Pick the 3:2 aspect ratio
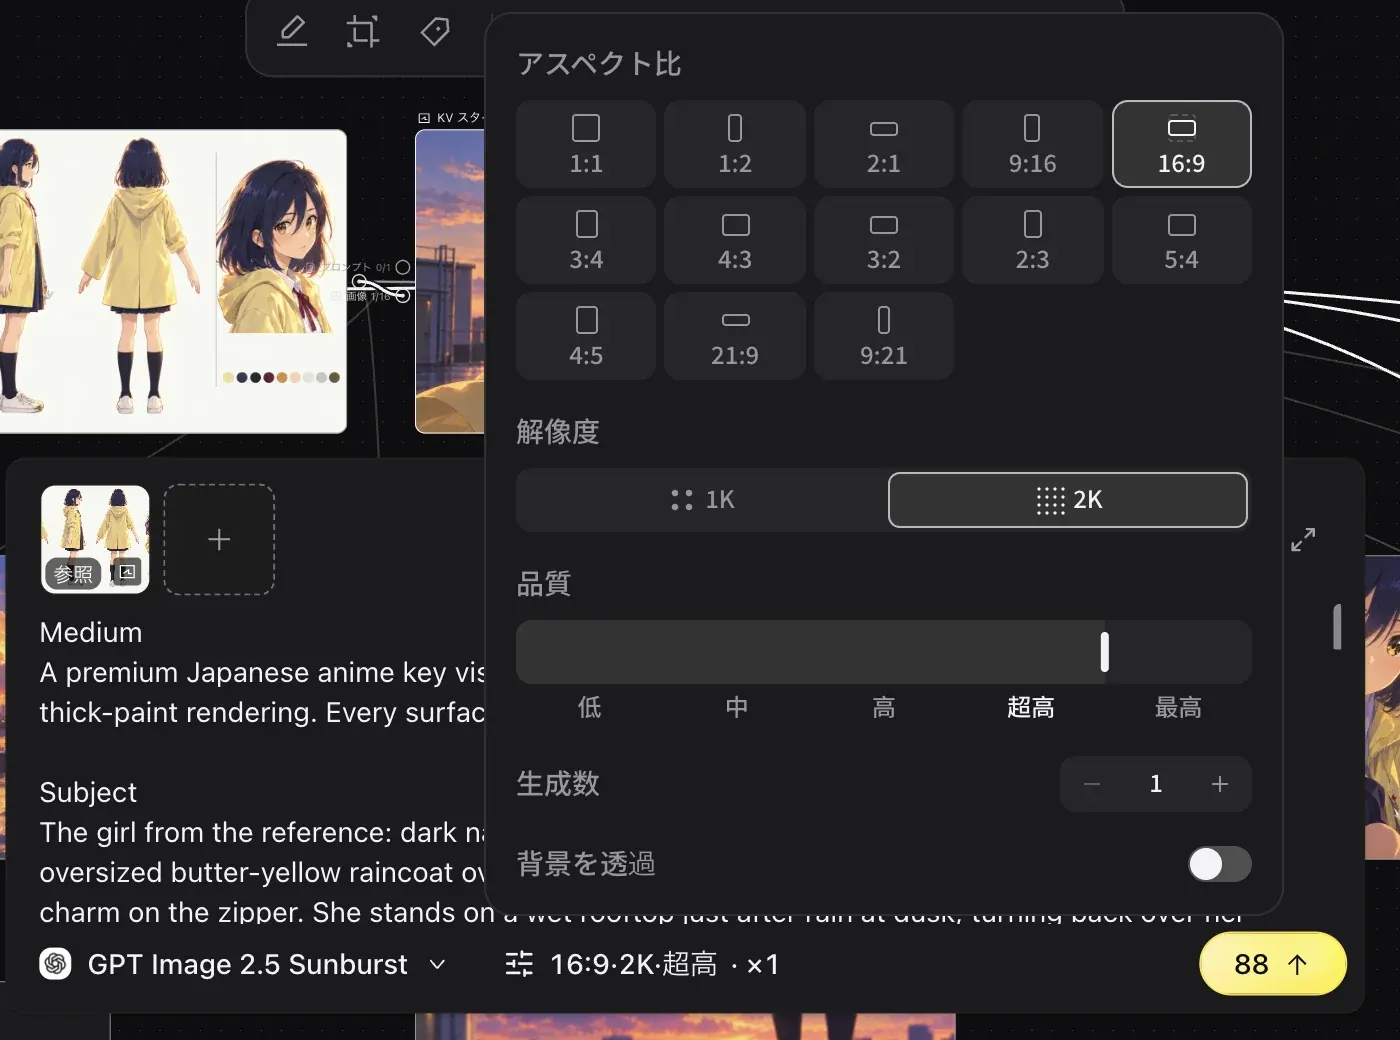This screenshot has width=1400, height=1040. pos(884,240)
